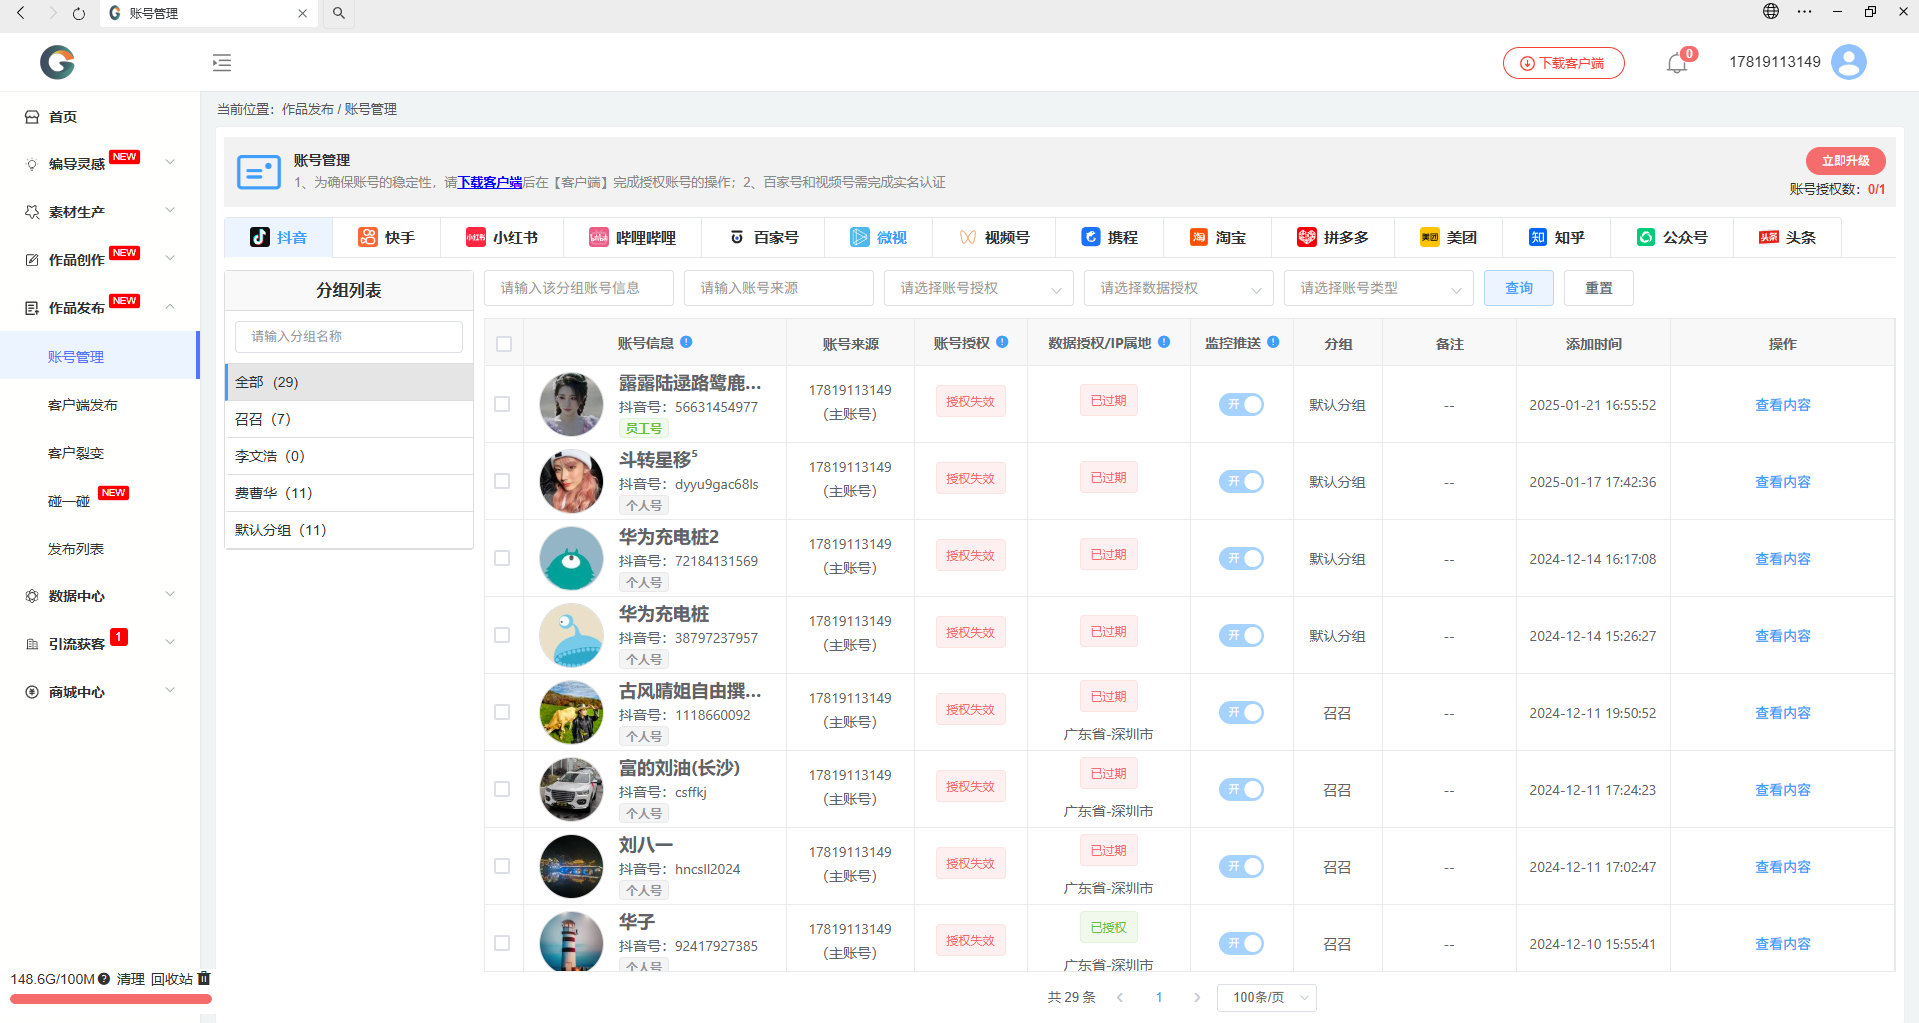Open the 100条/页 page size dropdown
This screenshot has height=1023, width=1919.
point(1266,997)
